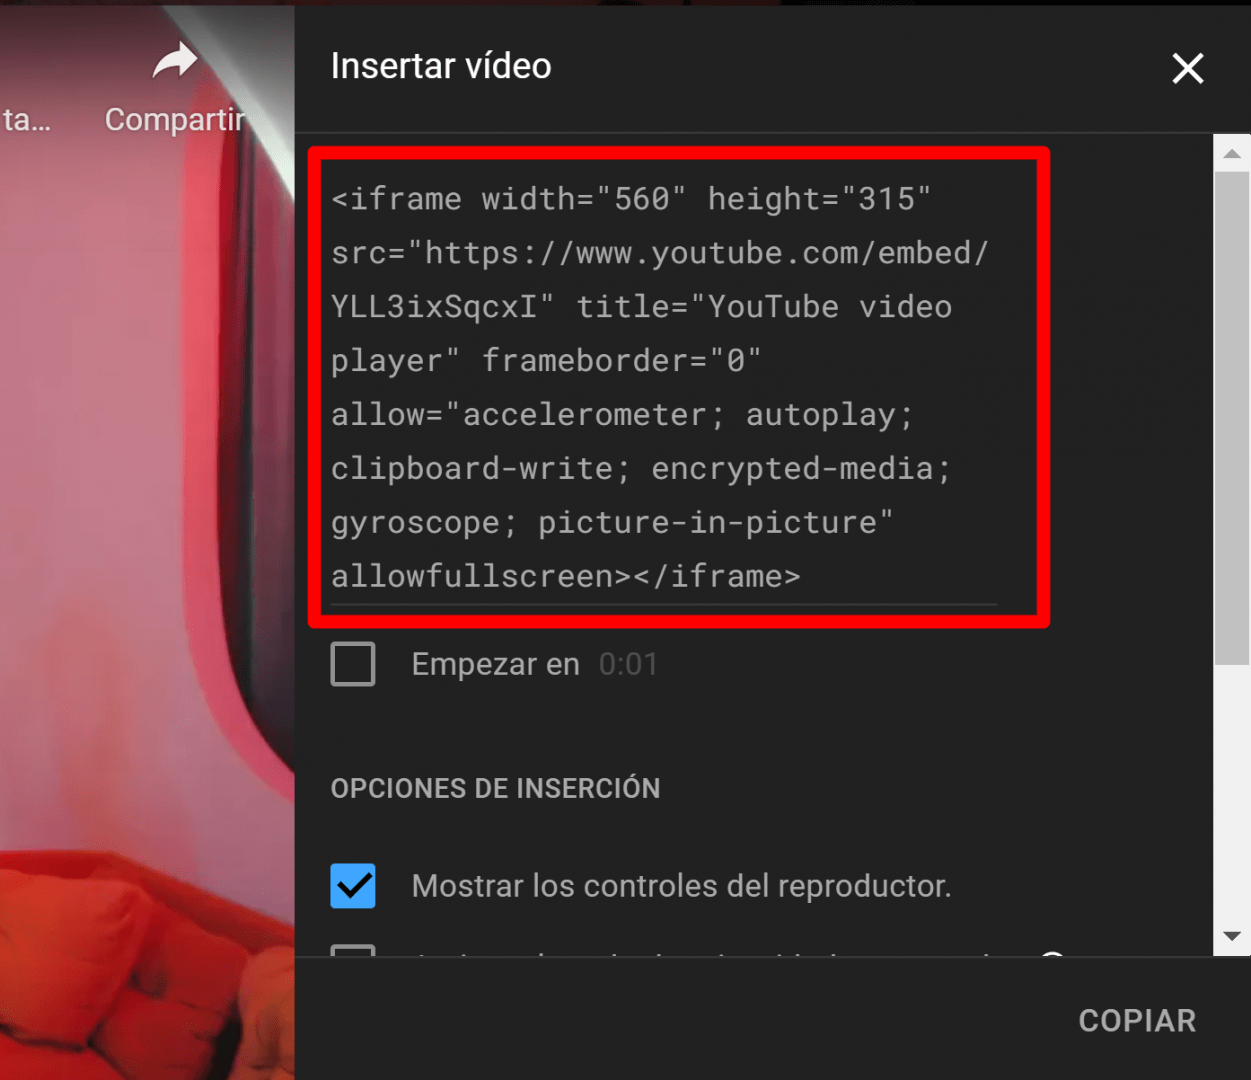The image size is (1251, 1080).
Task: Click the OPCIONES DE INSERCIÓN heading
Action: [x=495, y=788]
